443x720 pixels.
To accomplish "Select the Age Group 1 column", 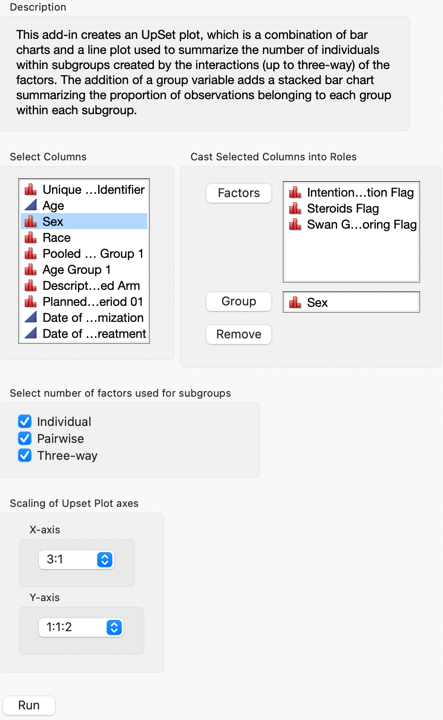I will pyautogui.click(x=84, y=270).
